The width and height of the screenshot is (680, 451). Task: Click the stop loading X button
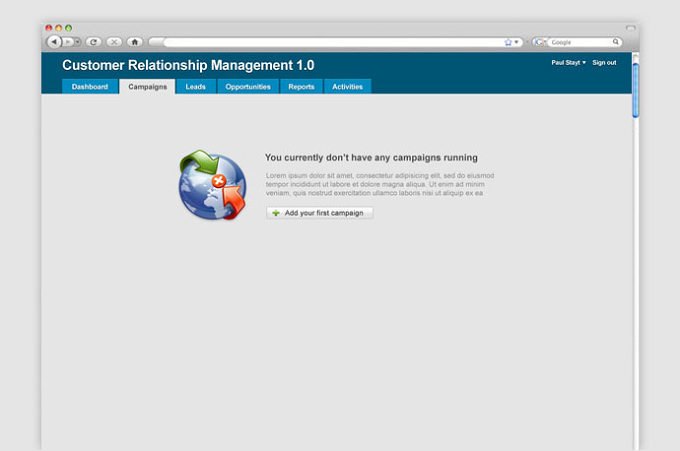(114, 42)
